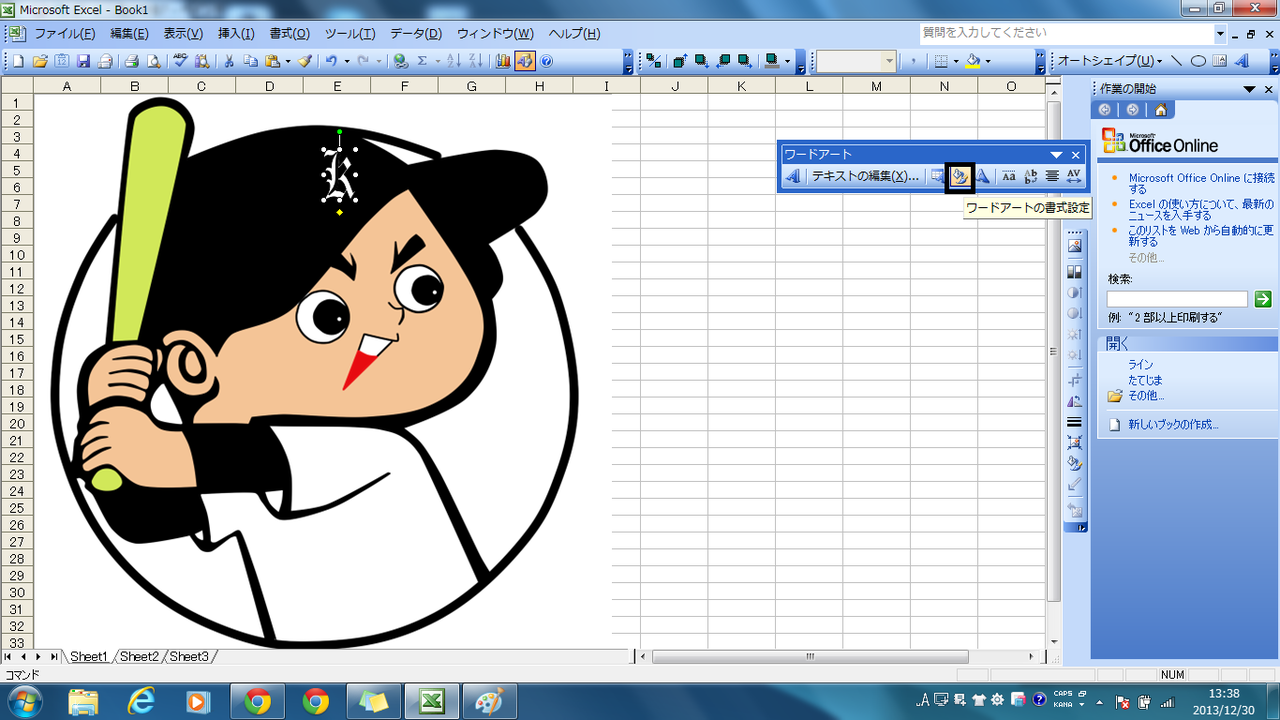Screen dimensions: 1280x720
Task: Click the Line drawing tool icon
Action: coord(1176,61)
